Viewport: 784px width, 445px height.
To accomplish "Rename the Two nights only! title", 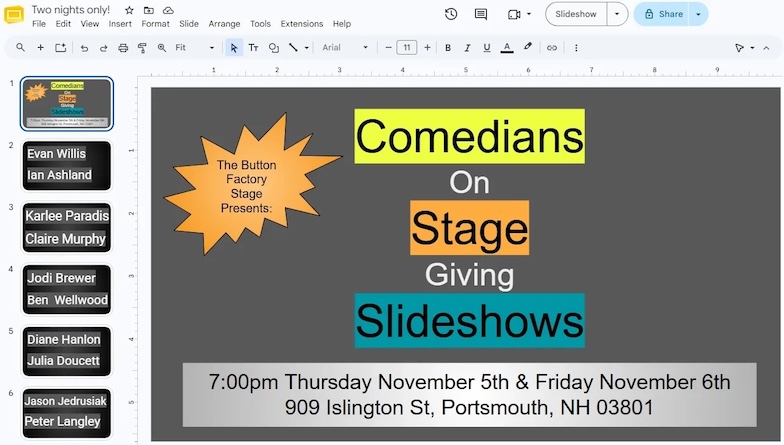I will 70,10.
